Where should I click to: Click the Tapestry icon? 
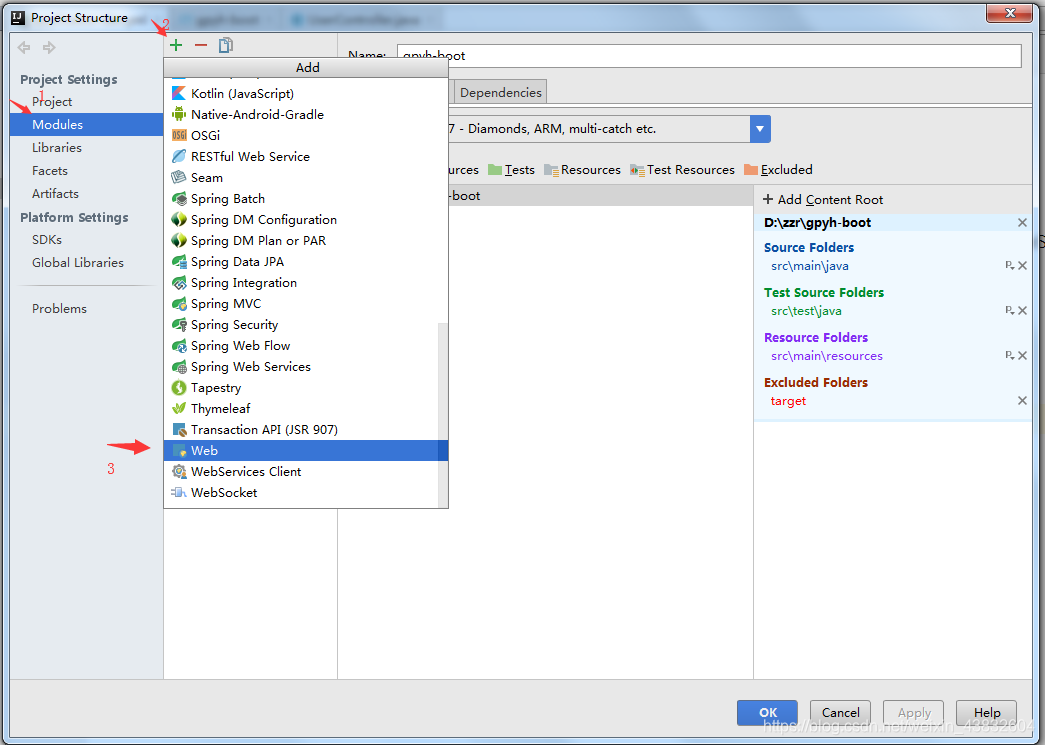[x=179, y=387]
